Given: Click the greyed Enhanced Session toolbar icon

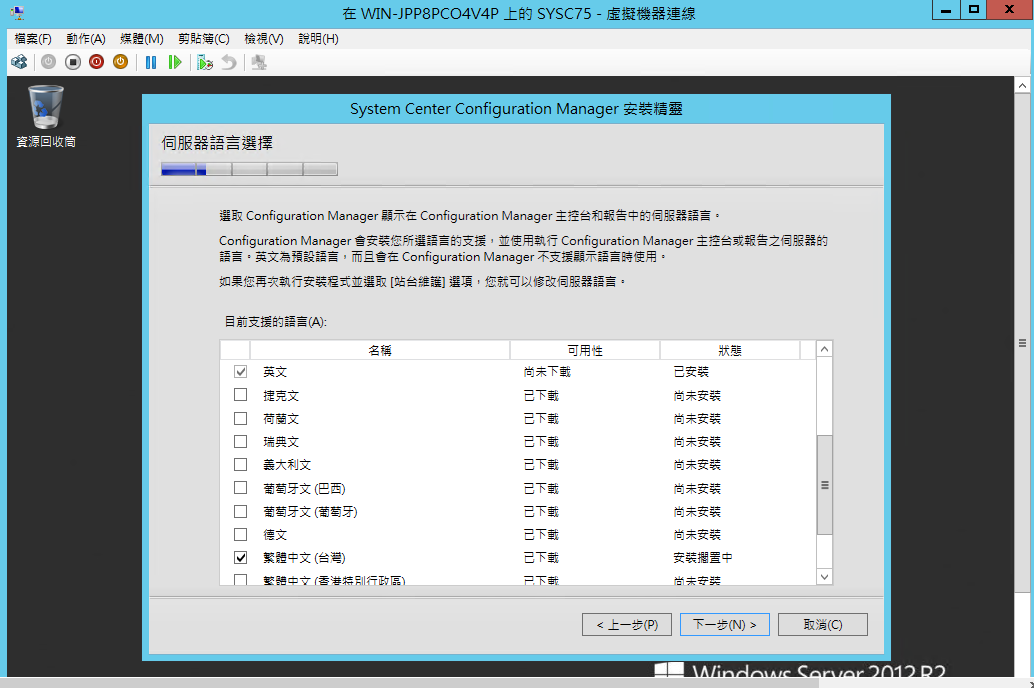Looking at the screenshot, I should [x=259, y=62].
